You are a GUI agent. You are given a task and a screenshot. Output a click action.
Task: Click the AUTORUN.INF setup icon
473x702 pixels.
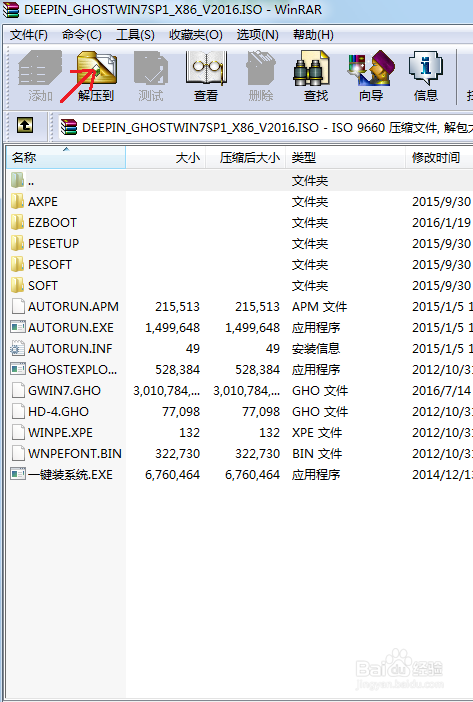click(18, 348)
